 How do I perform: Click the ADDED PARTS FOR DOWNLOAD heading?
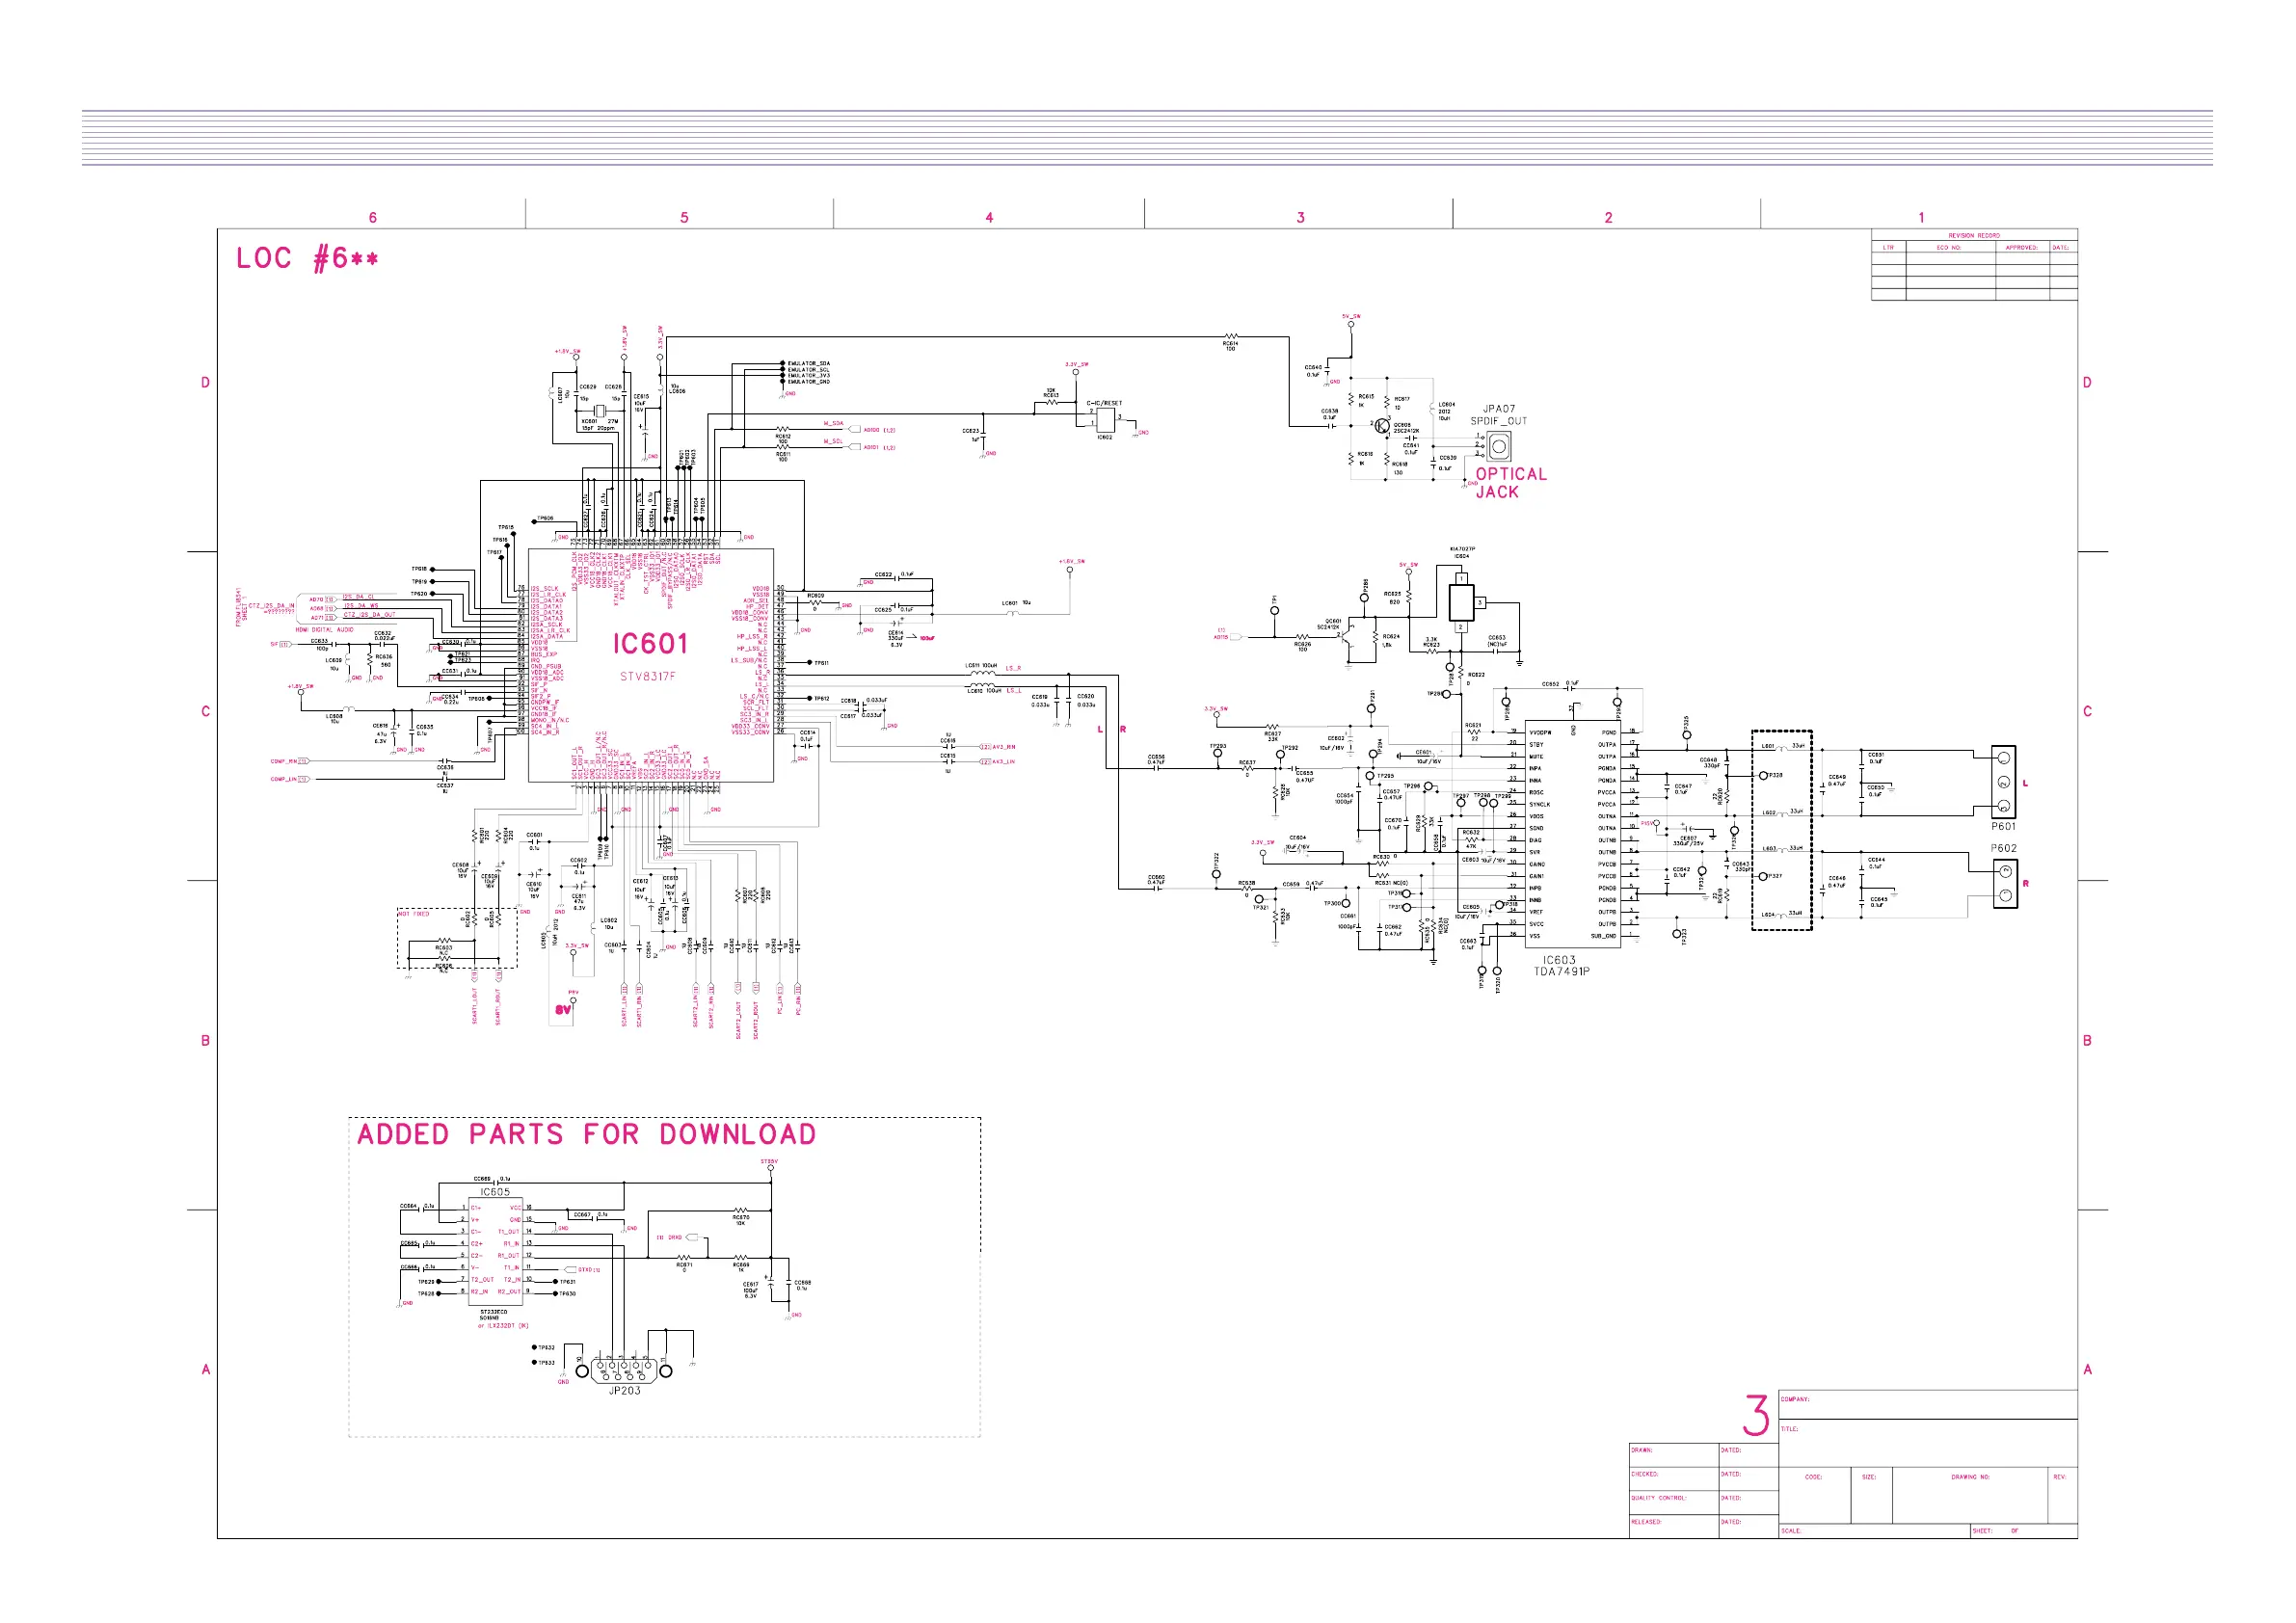click(587, 1134)
